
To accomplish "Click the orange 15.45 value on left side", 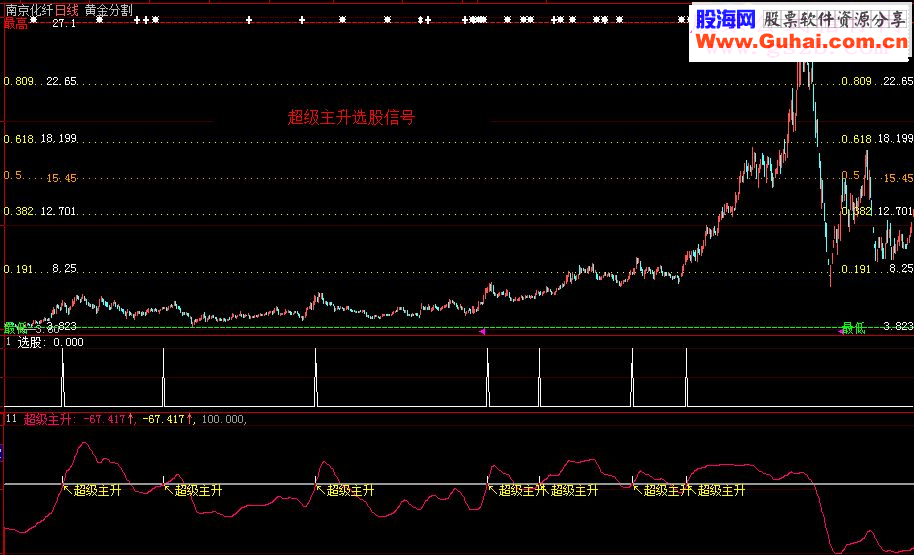I will point(61,178).
